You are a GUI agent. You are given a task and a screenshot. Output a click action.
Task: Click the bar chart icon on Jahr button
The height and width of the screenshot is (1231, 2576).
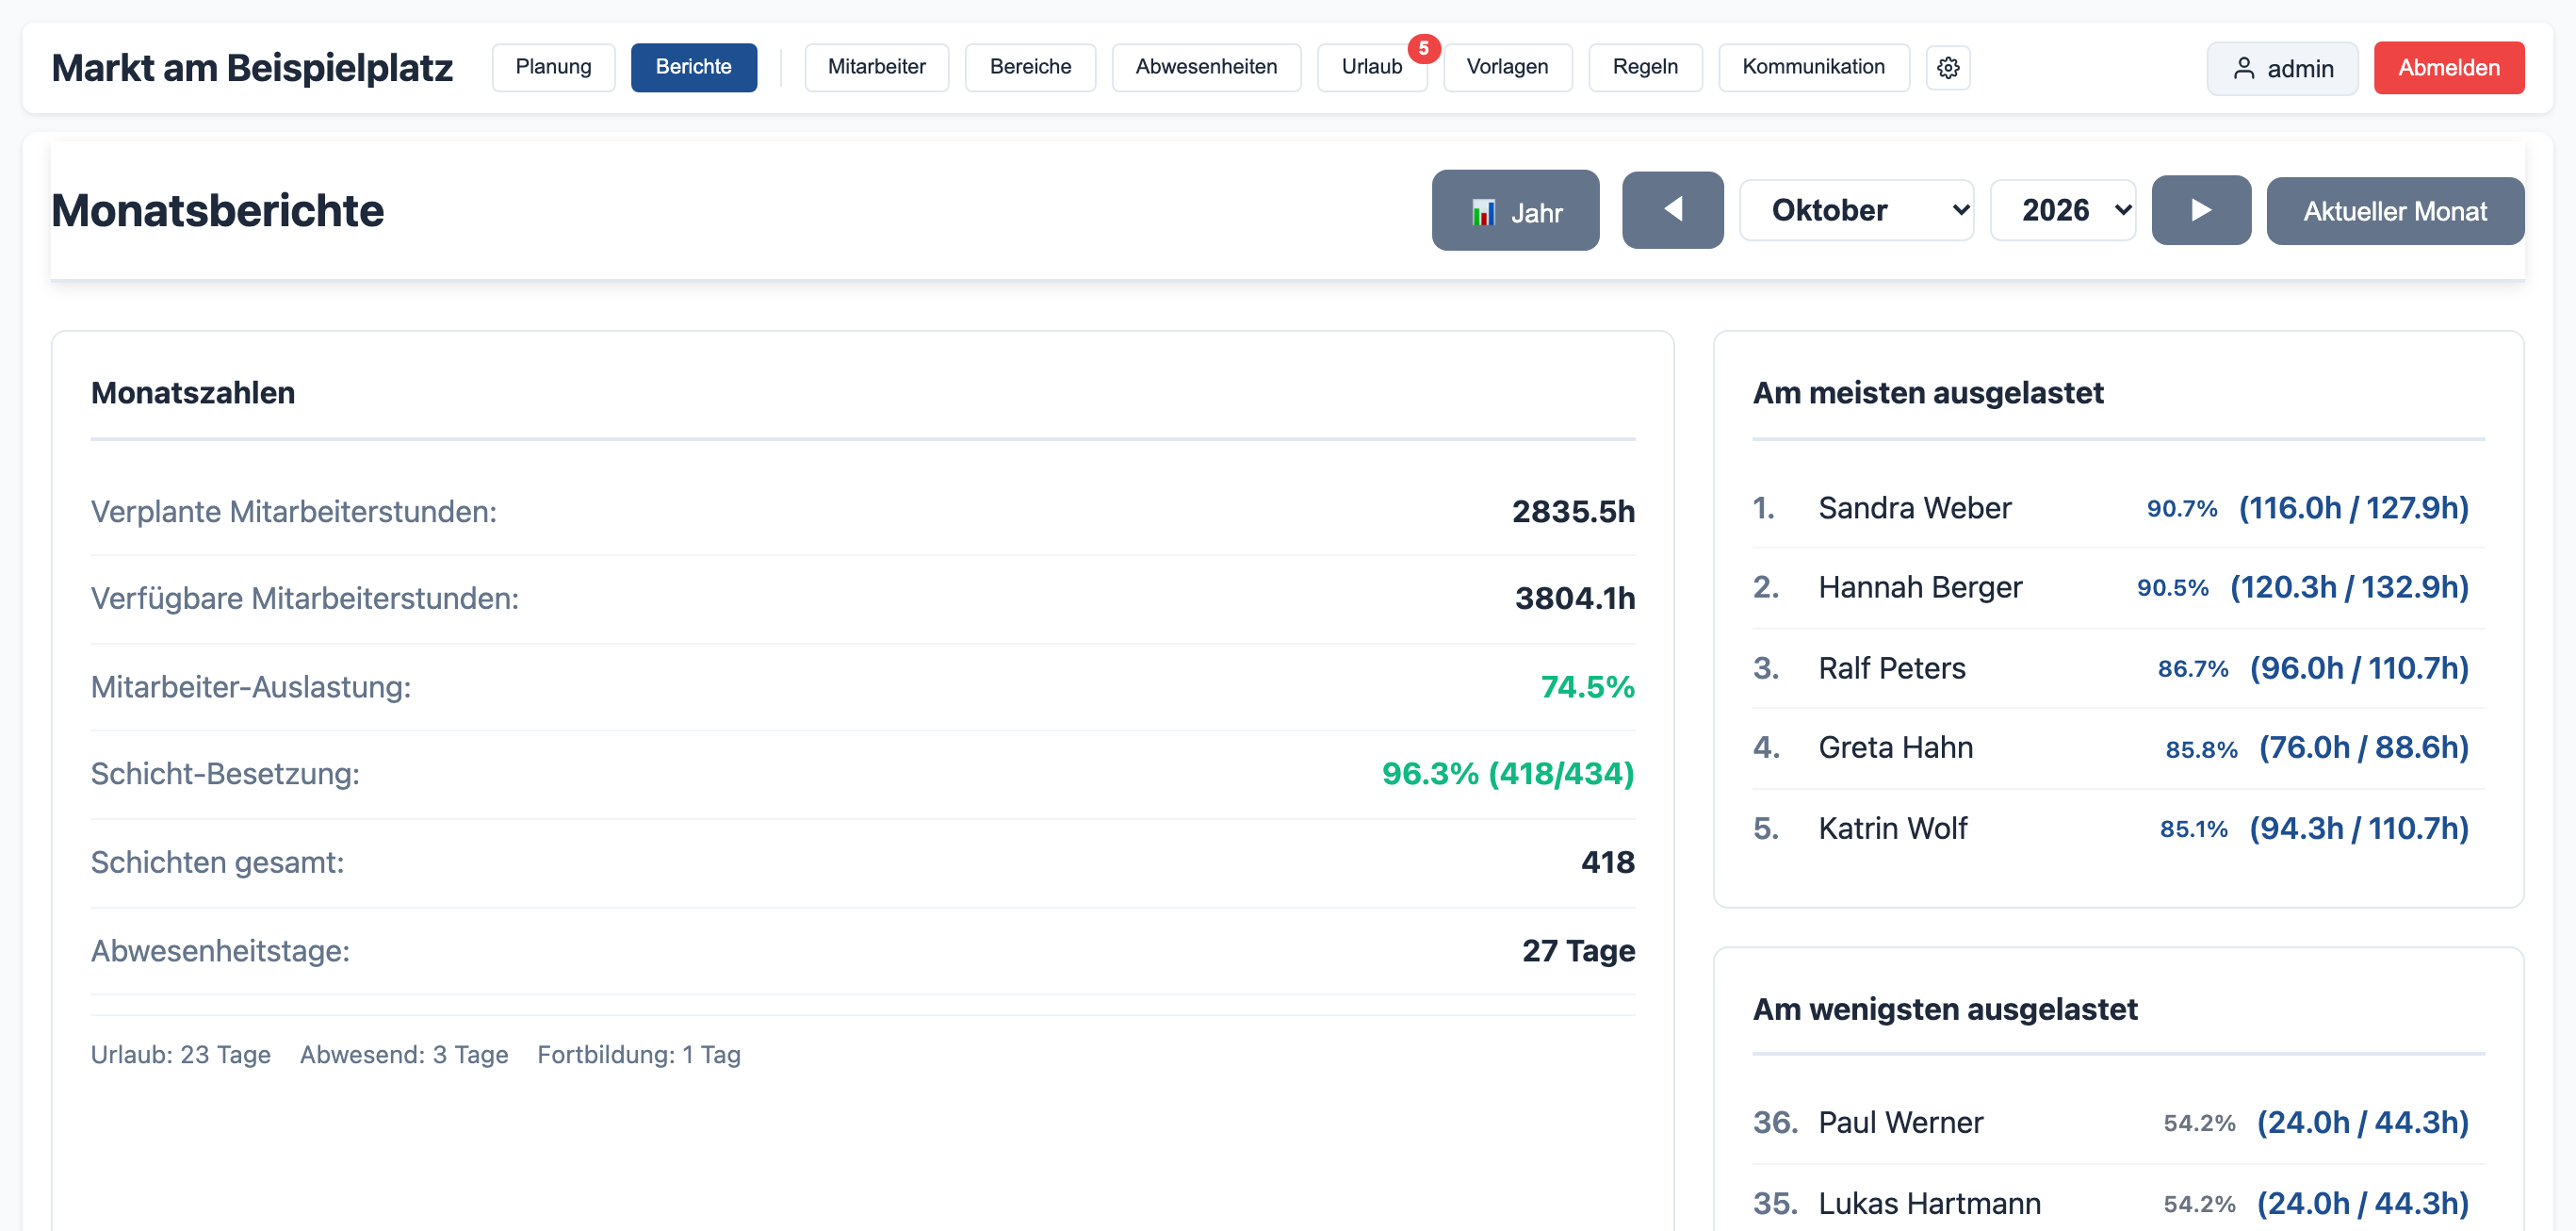(x=1483, y=212)
